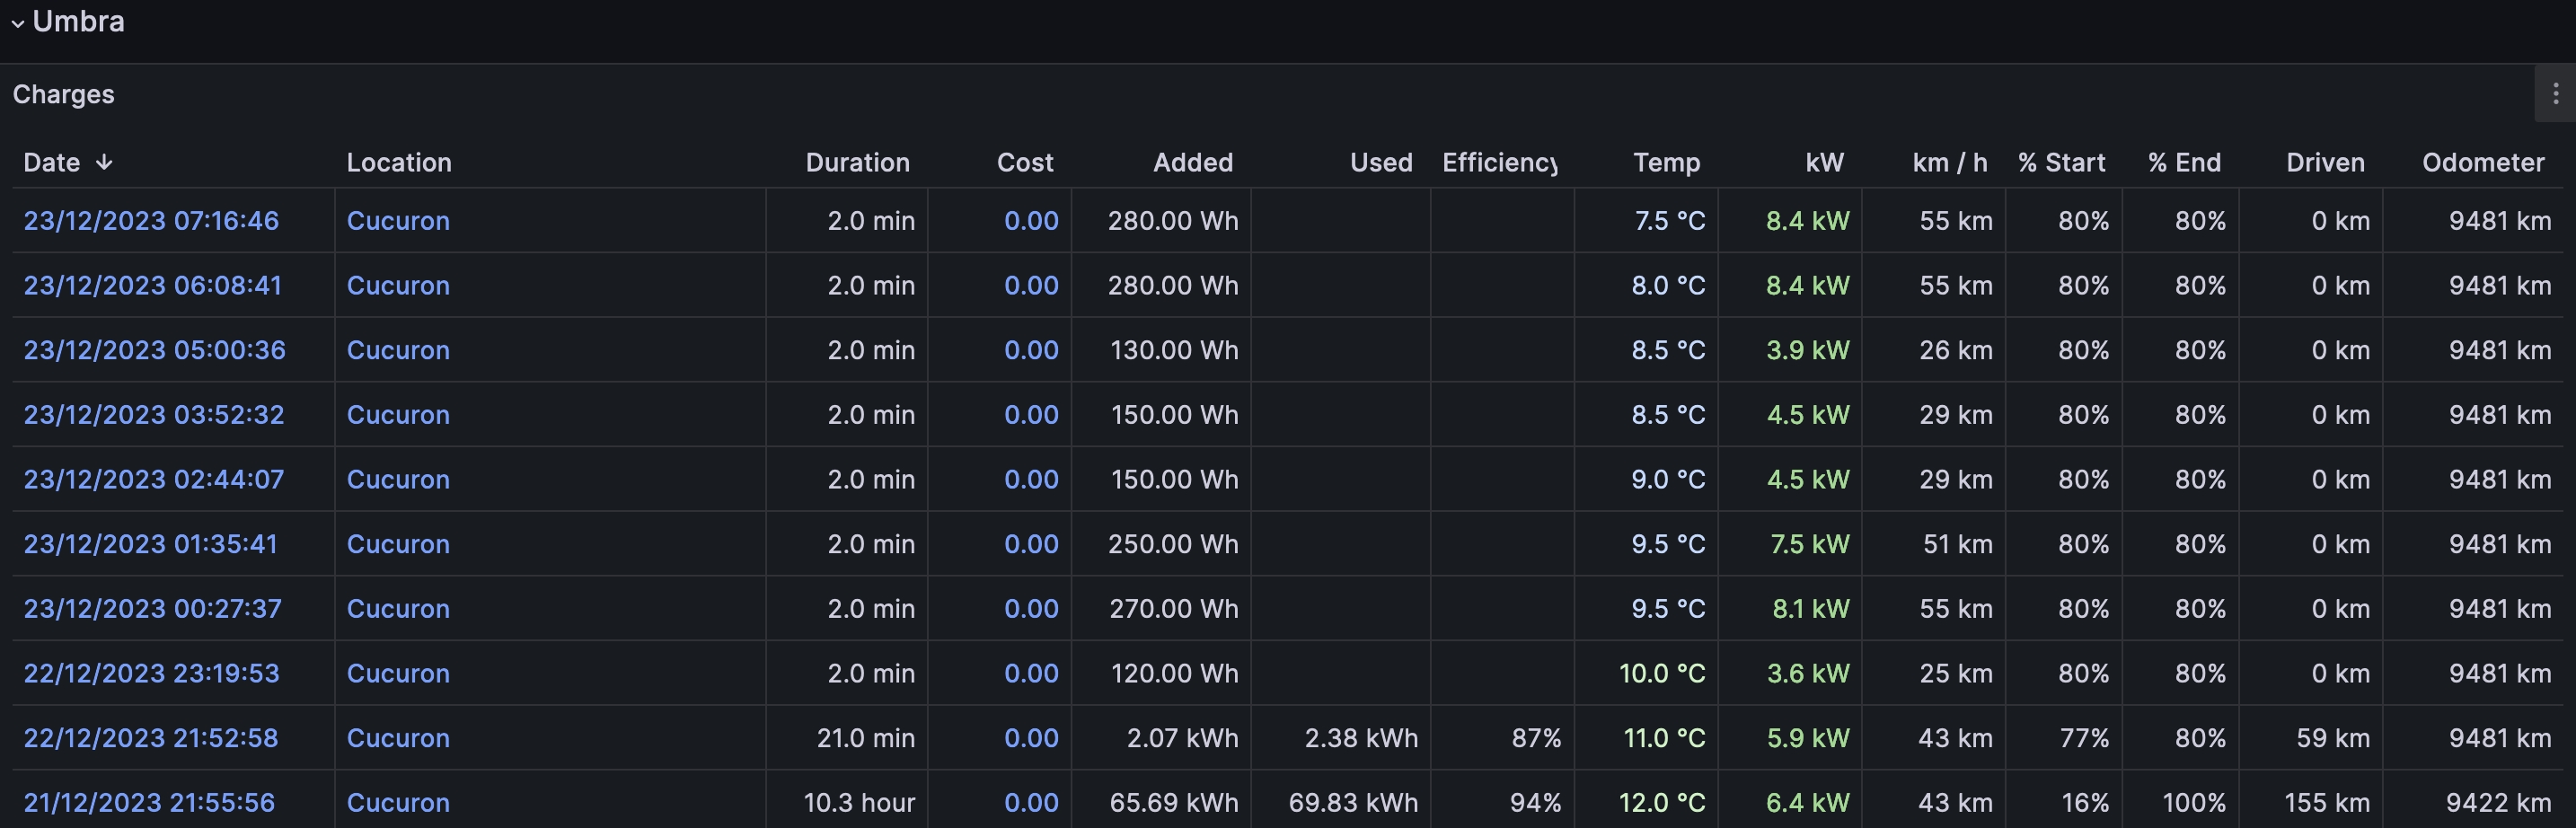This screenshot has height=828, width=2576.
Task: Sort by the Duration column header
Action: click(x=857, y=163)
